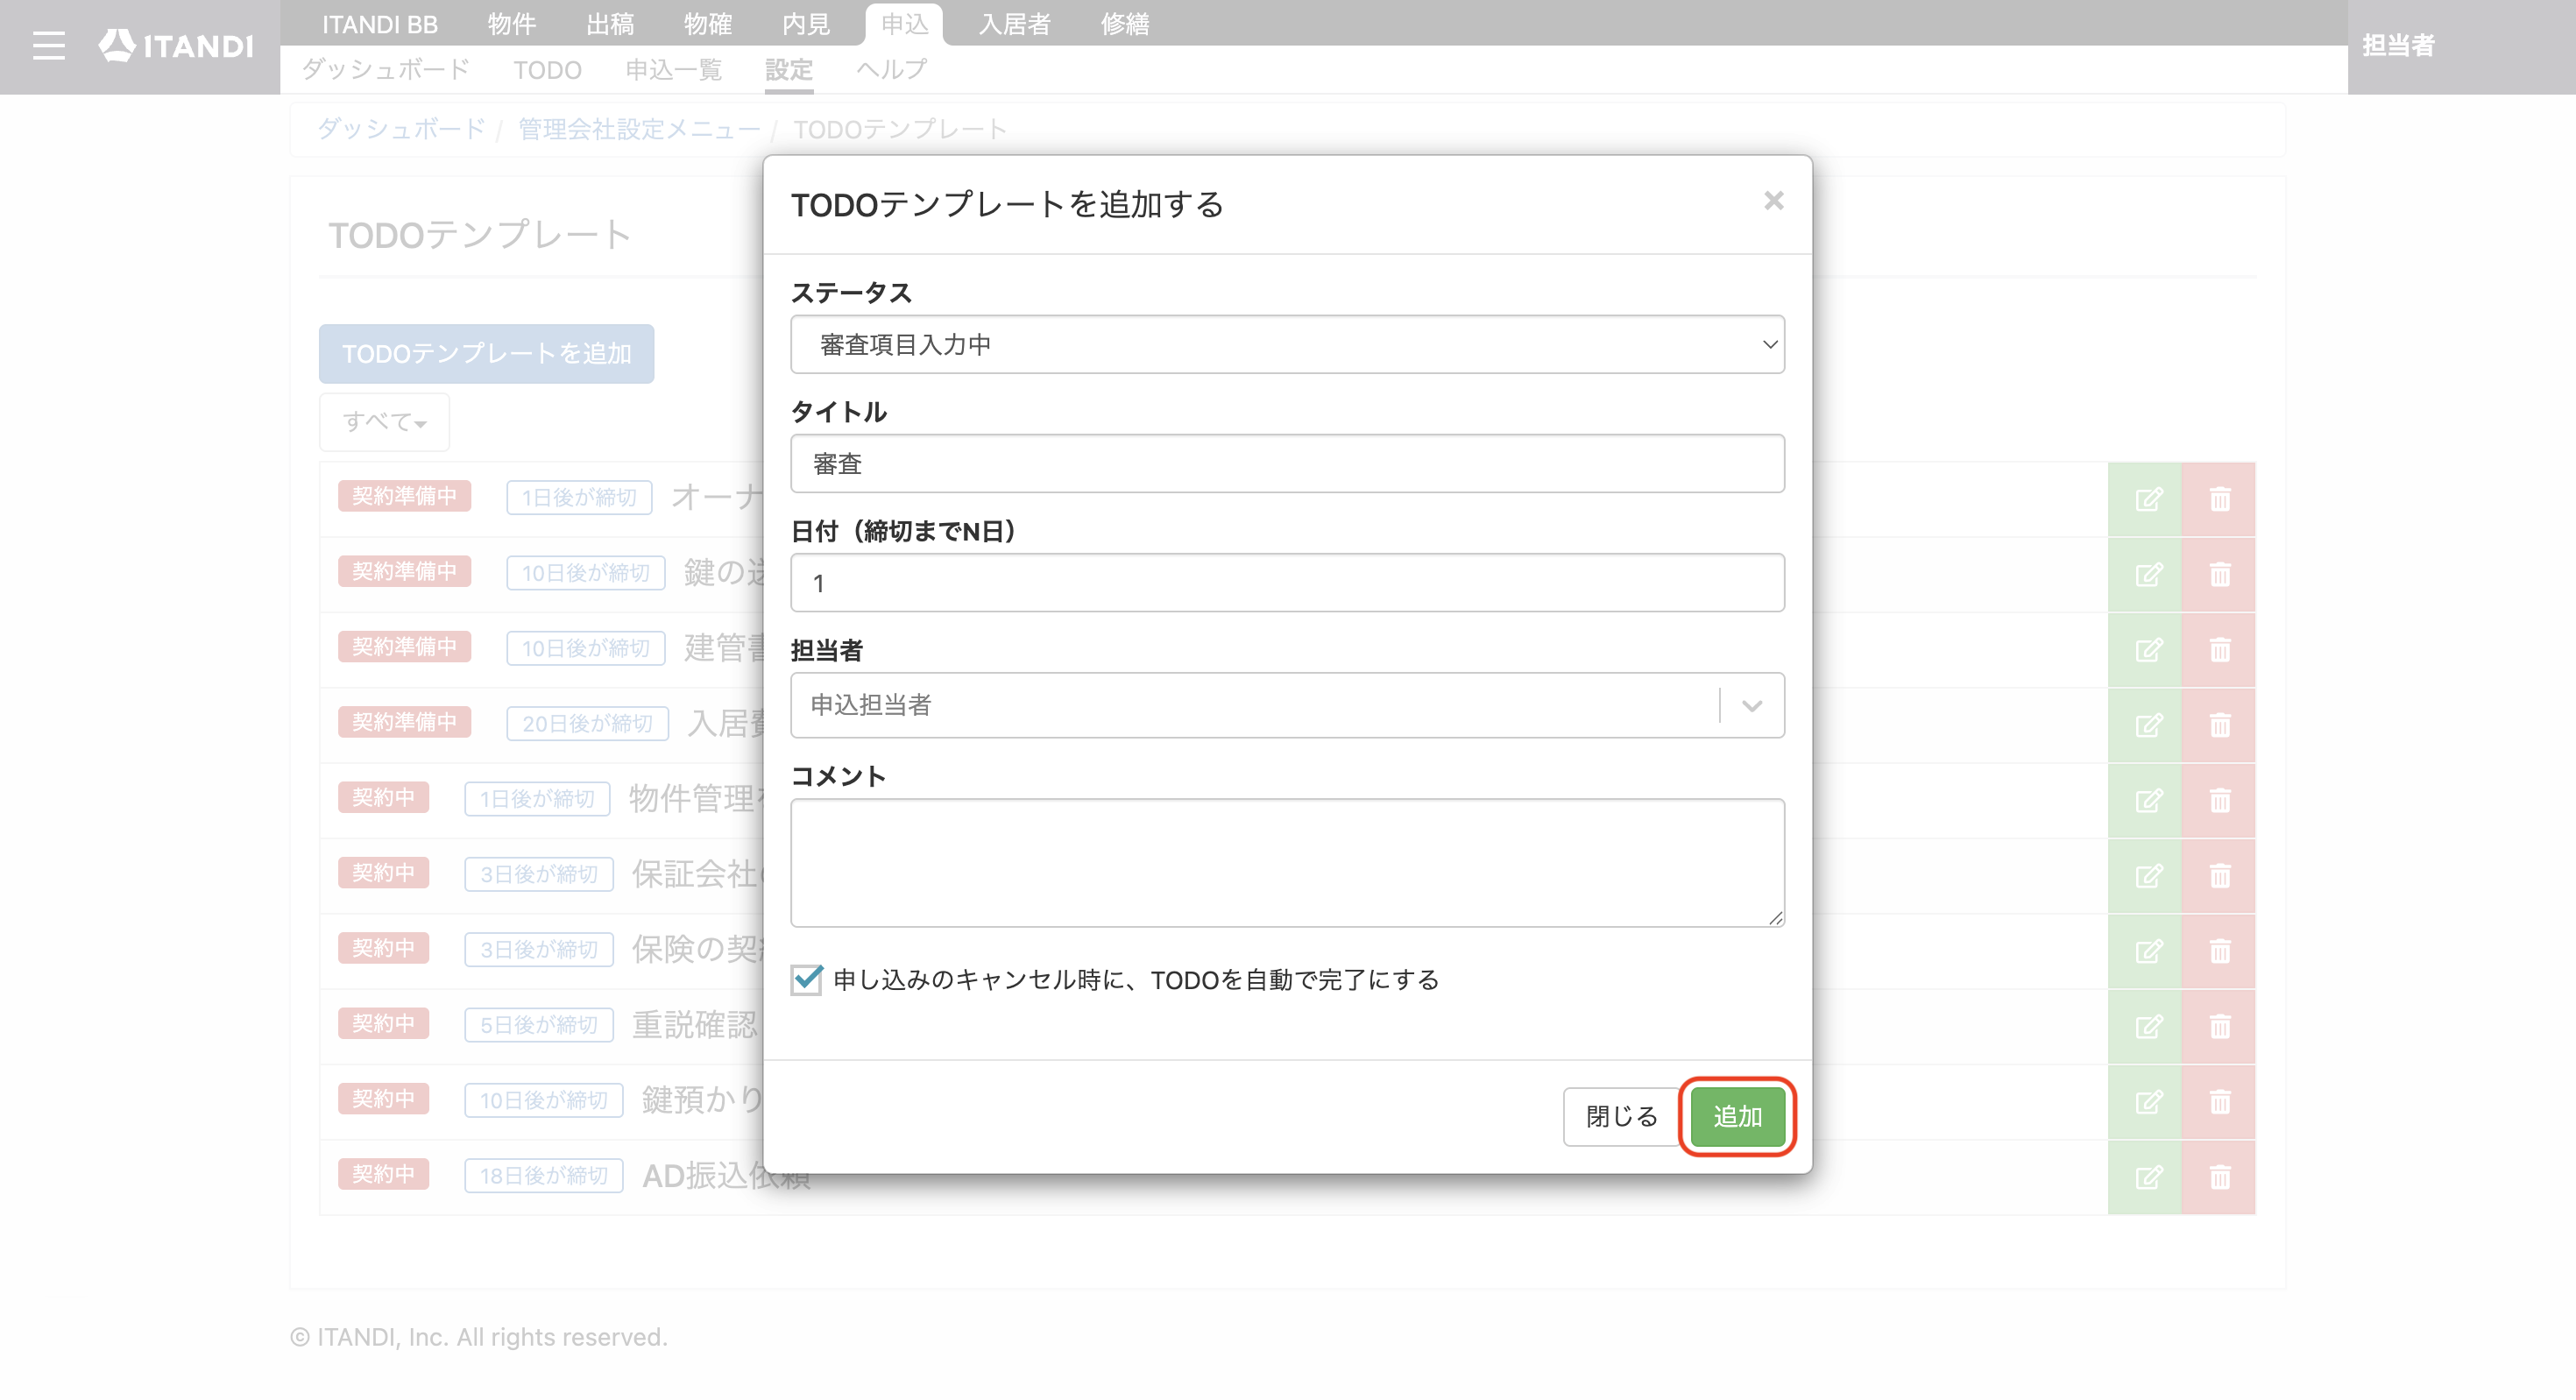Screen dimensions: 2576x1400
Task: Focus the タイトル input field
Action: (1287, 464)
